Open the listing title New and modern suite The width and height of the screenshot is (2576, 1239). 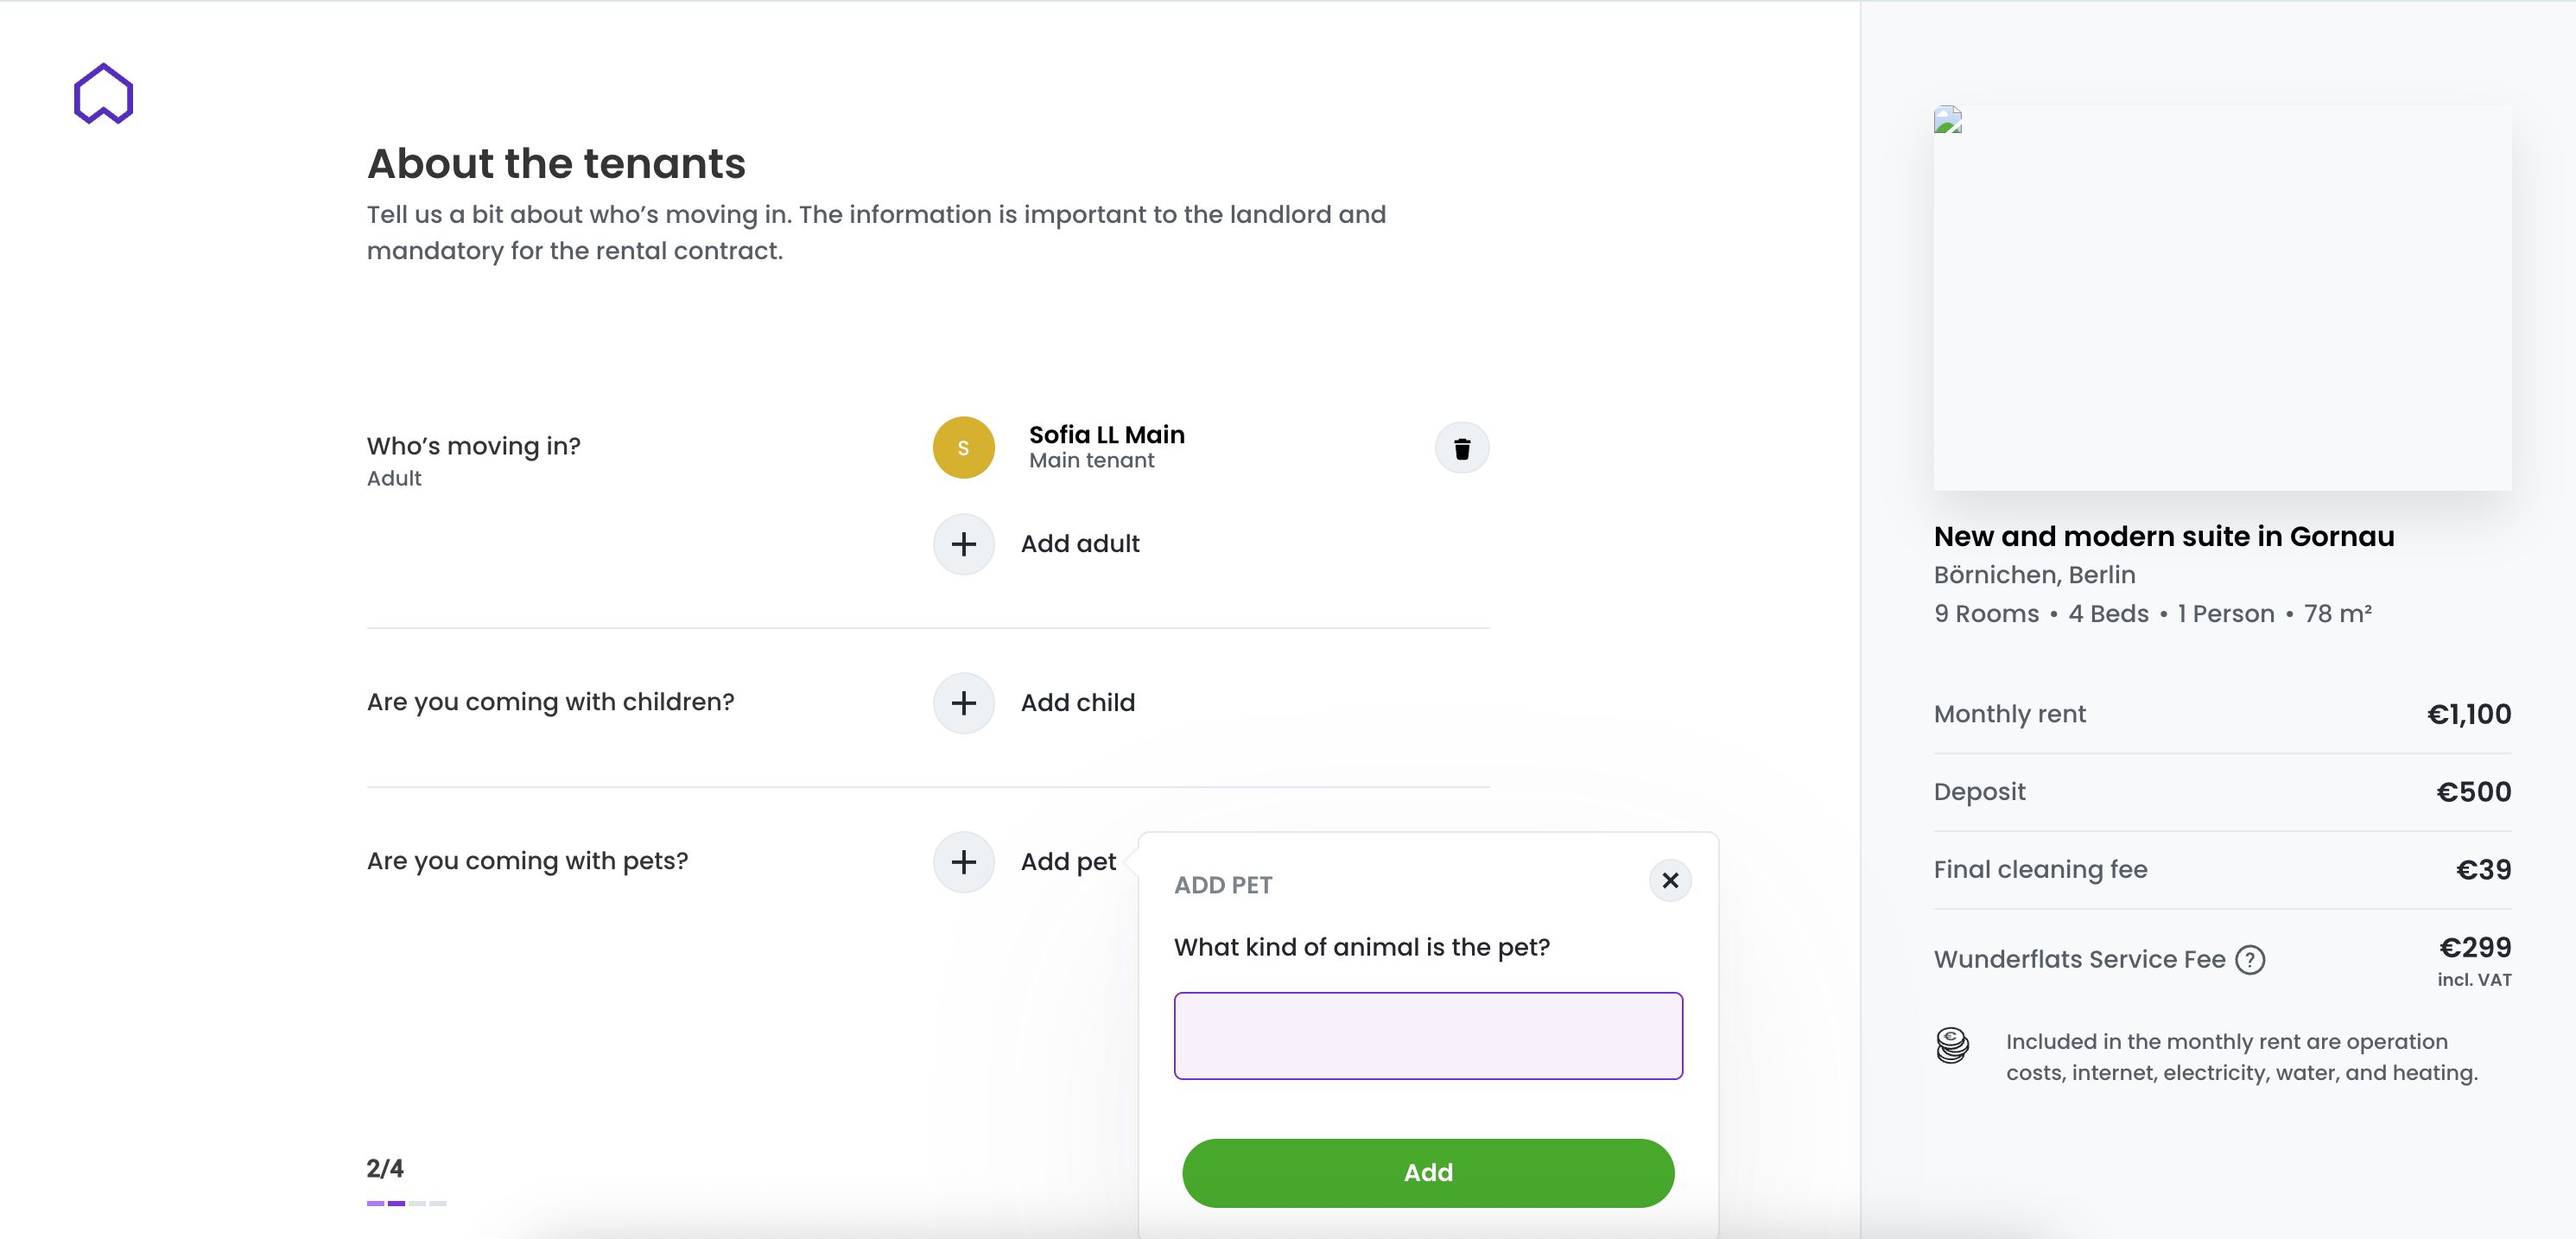coord(2163,537)
